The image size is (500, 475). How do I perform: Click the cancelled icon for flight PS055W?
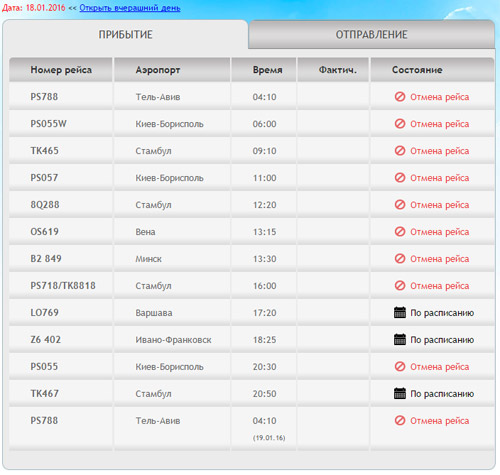pos(400,124)
